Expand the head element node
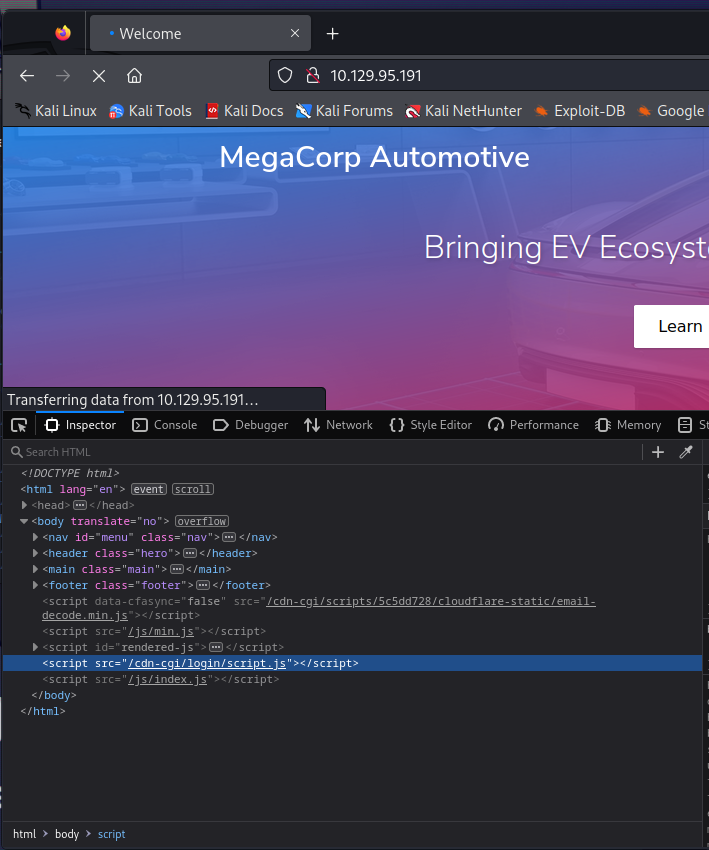The width and height of the screenshot is (709, 850). tap(24, 505)
